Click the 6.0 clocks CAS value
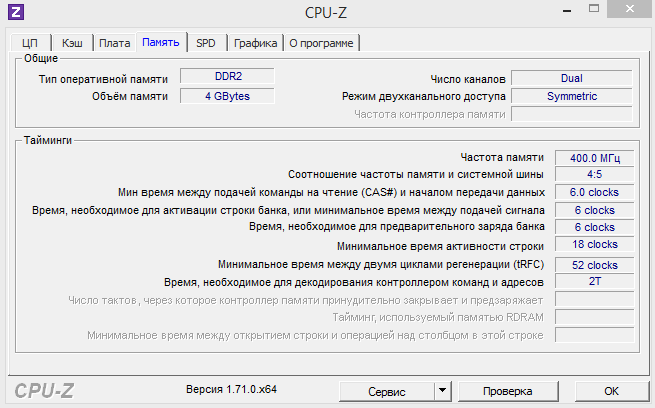The height and width of the screenshot is (408, 655). point(595,193)
